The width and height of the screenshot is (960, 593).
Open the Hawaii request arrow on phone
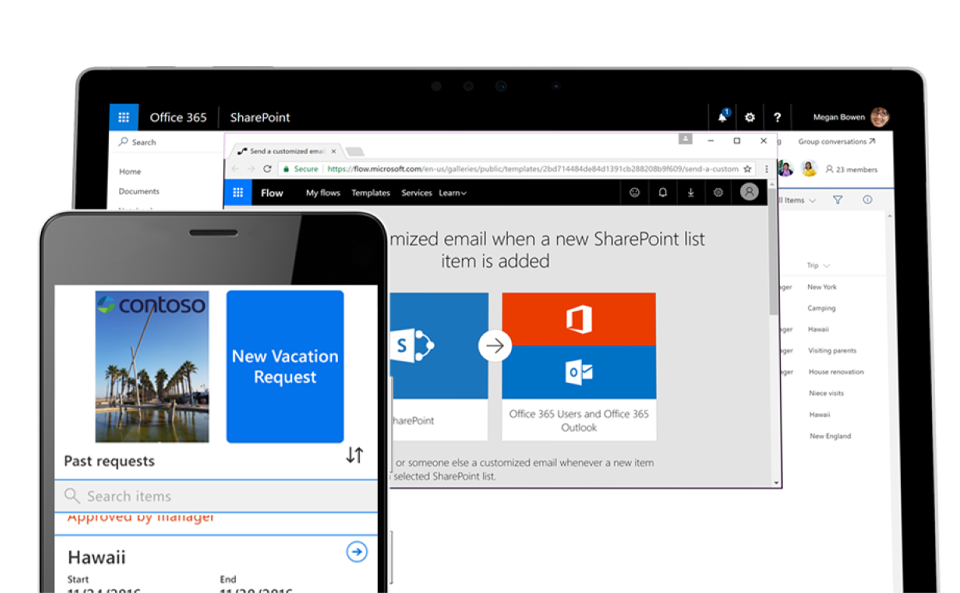(357, 552)
